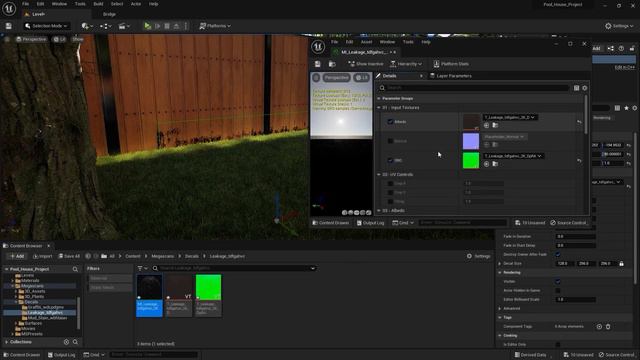
Task: Click browse to asset icon under ORD texture
Action: coord(495,164)
